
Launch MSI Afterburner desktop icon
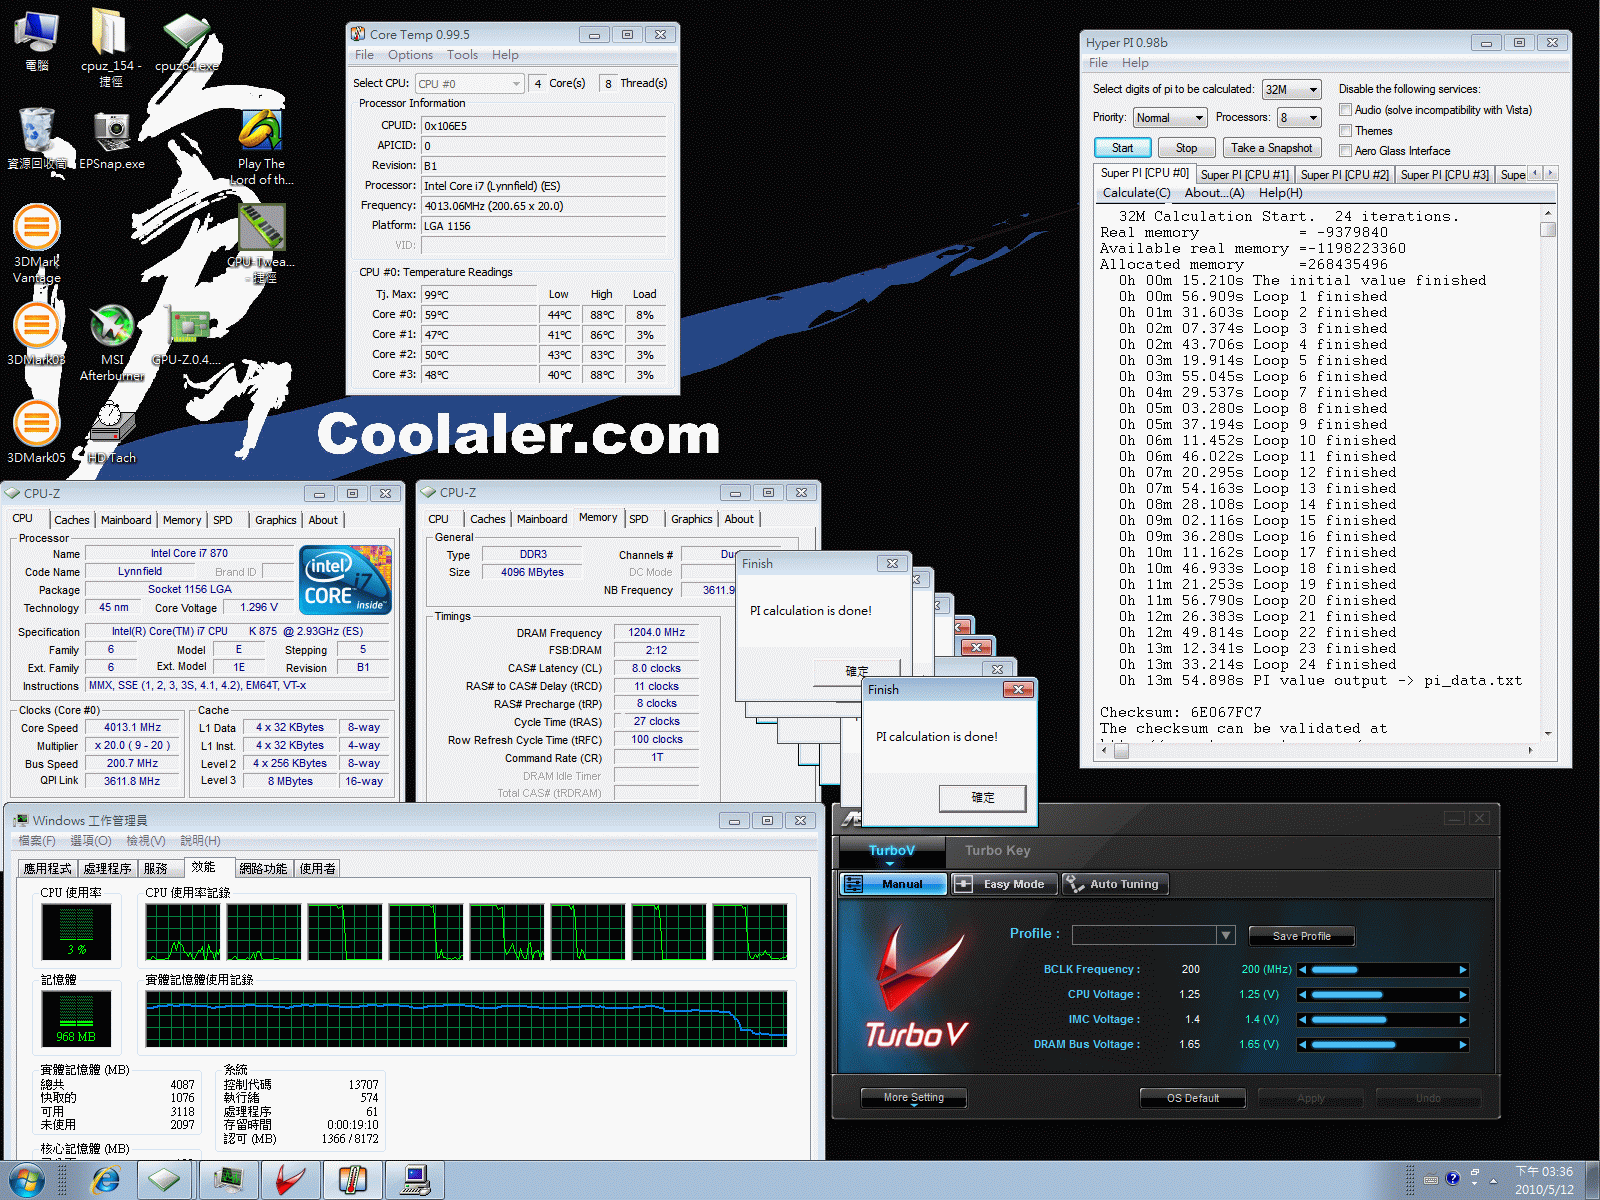click(112, 343)
